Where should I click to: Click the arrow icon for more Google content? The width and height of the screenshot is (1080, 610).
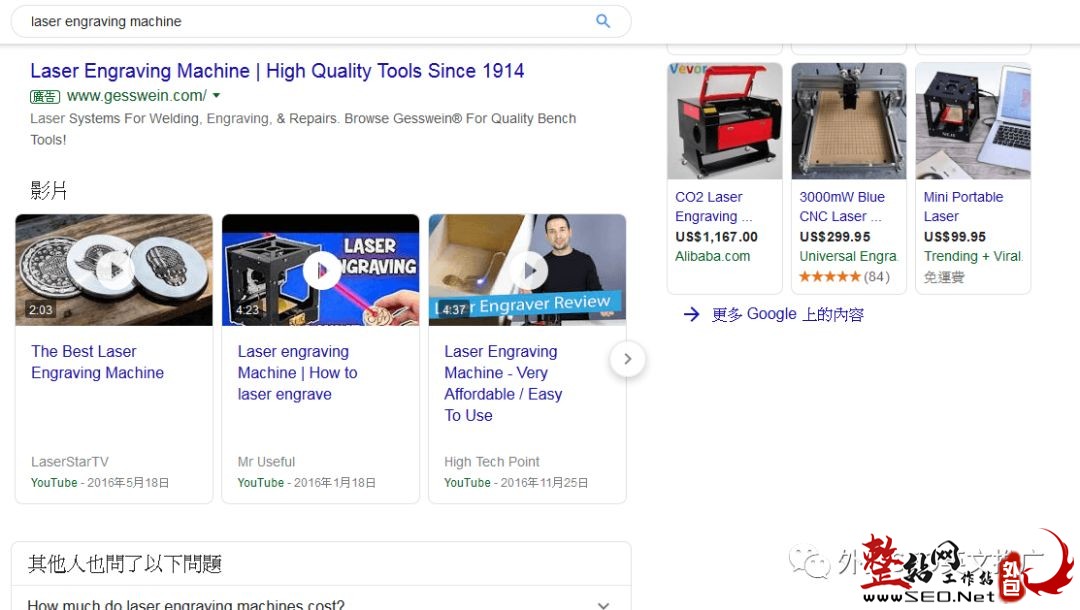692,315
